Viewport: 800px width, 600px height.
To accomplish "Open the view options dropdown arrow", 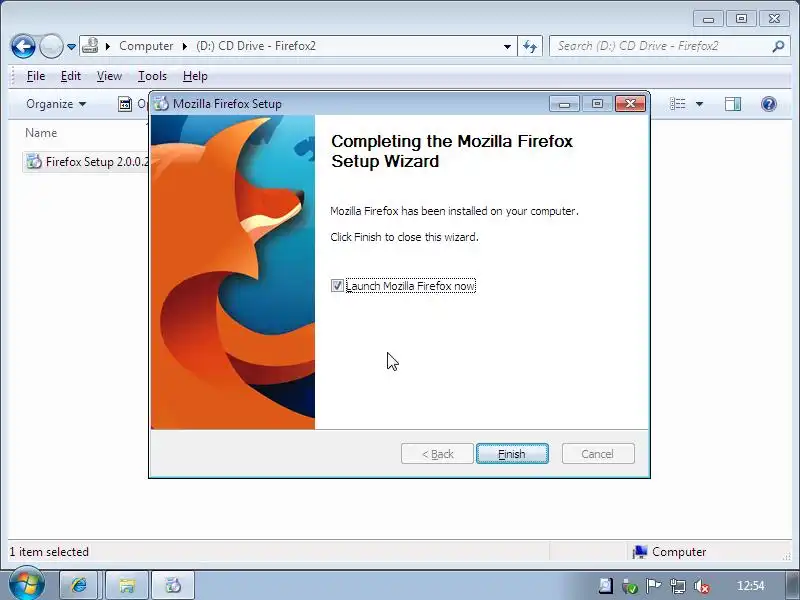I will coord(699,104).
